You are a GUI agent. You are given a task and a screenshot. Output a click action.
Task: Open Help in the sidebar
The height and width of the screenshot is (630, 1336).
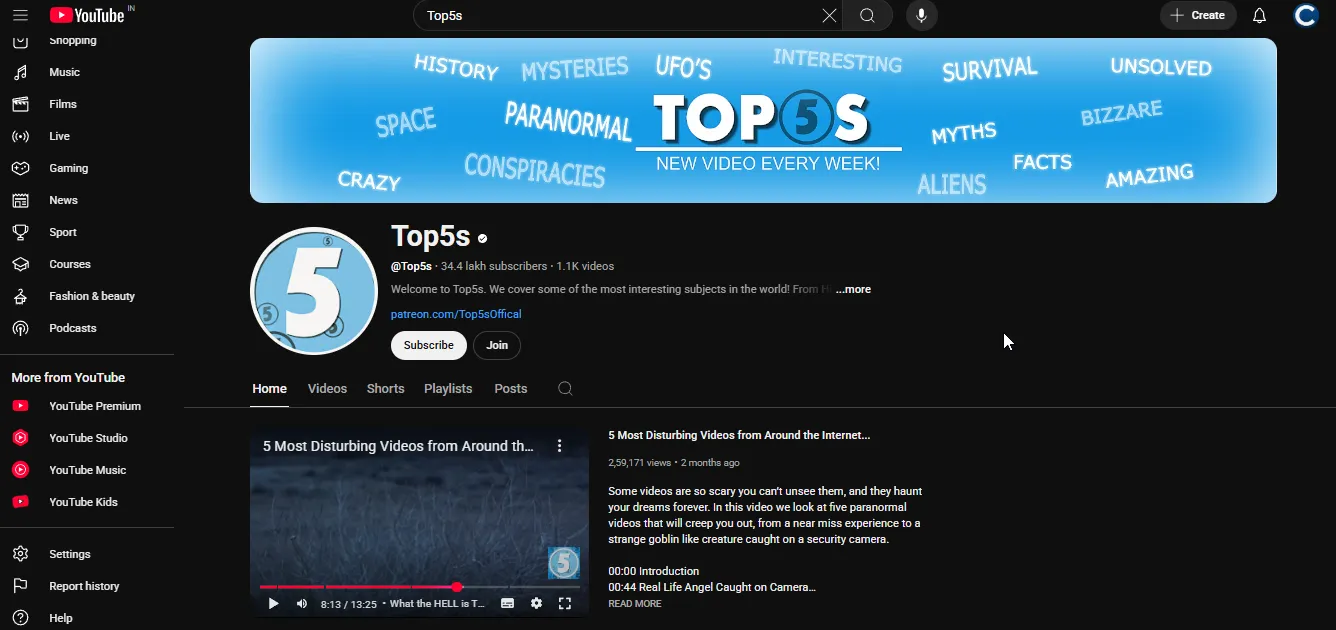tap(87, 618)
